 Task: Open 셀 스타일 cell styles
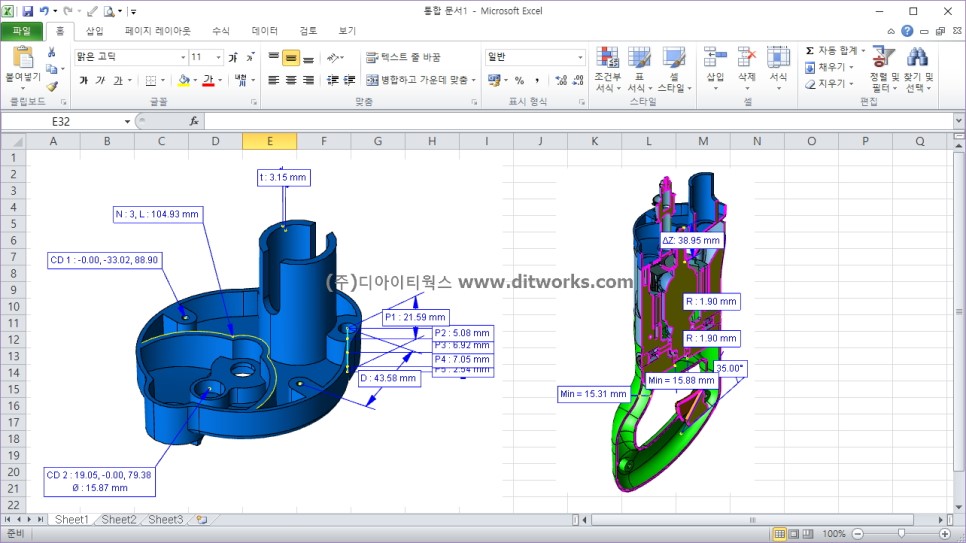[674, 69]
